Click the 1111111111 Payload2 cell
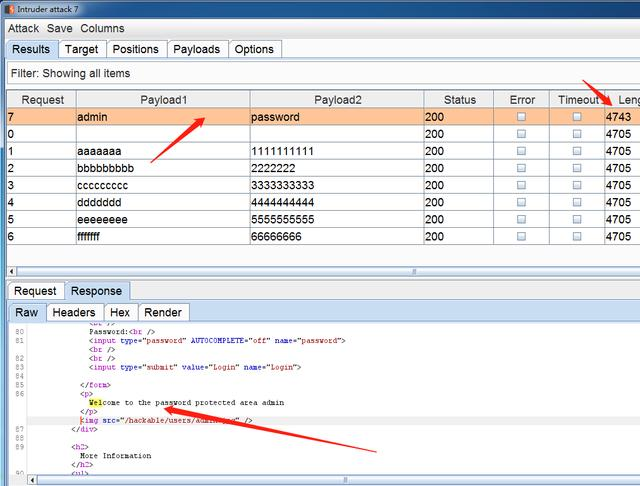Screen dimensions: 640x486 337,151
